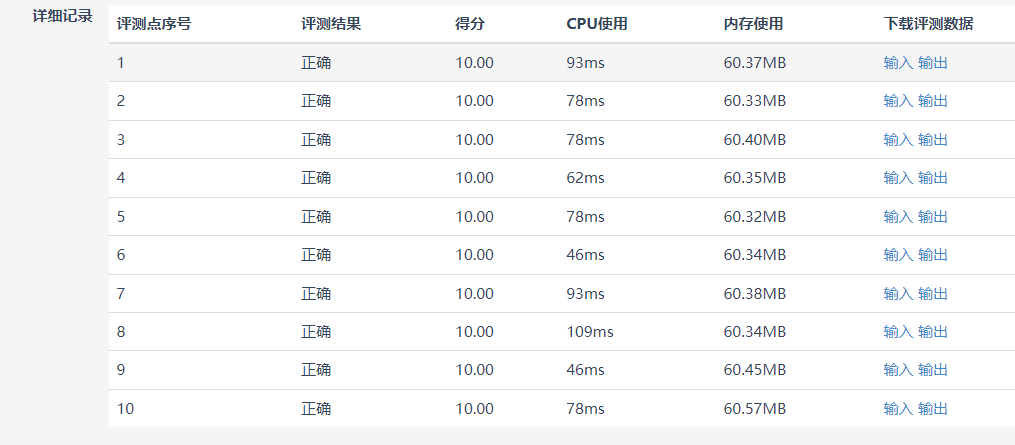Viewport: 1015px width, 445px height.
Task: Open 输入 link for test point 10
Action: click(898, 409)
